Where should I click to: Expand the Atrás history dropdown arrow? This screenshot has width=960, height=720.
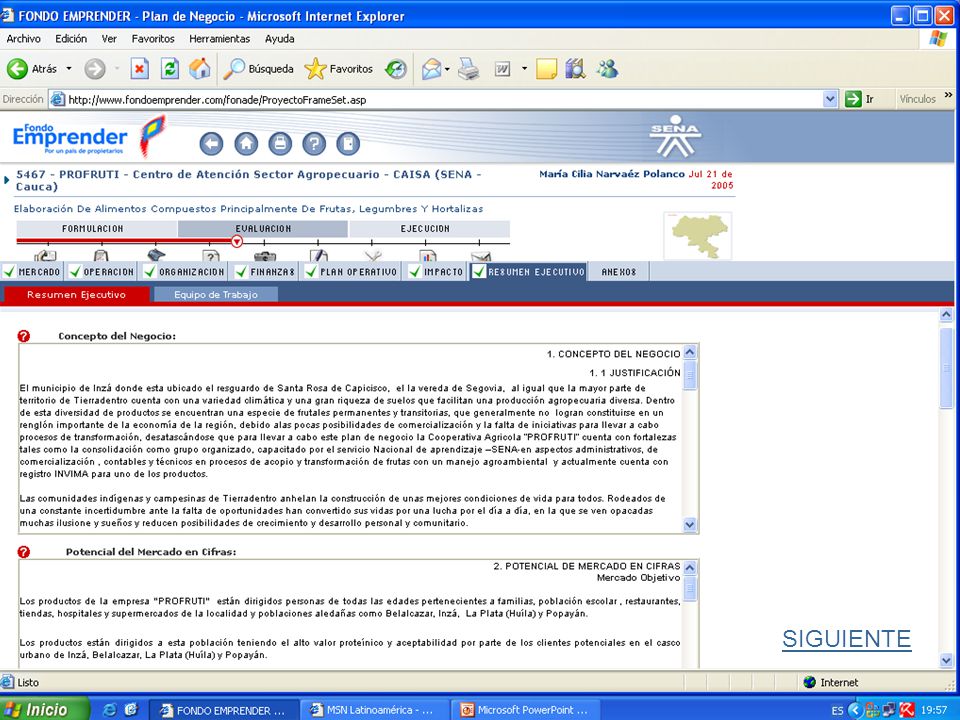(x=69, y=69)
